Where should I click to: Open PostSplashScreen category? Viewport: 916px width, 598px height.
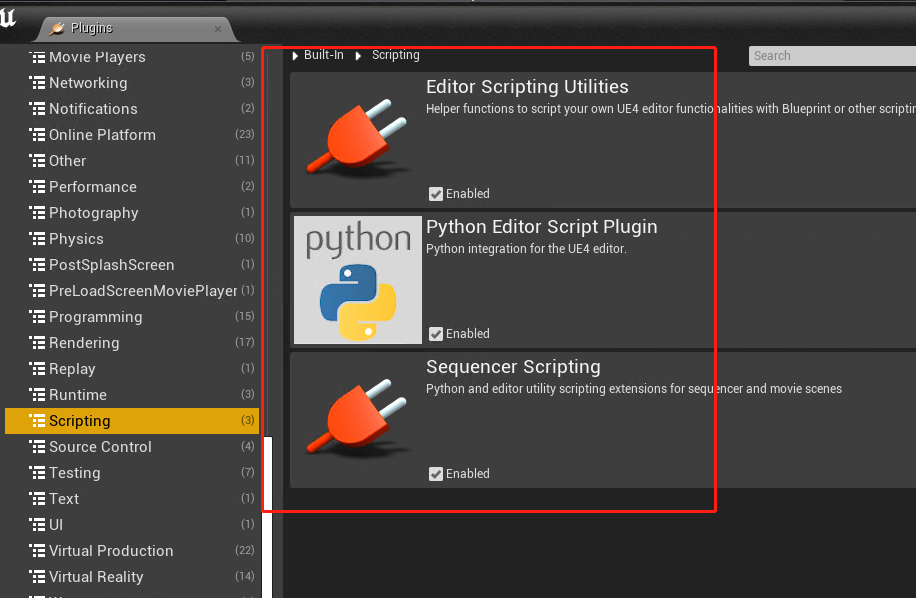click(132, 265)
